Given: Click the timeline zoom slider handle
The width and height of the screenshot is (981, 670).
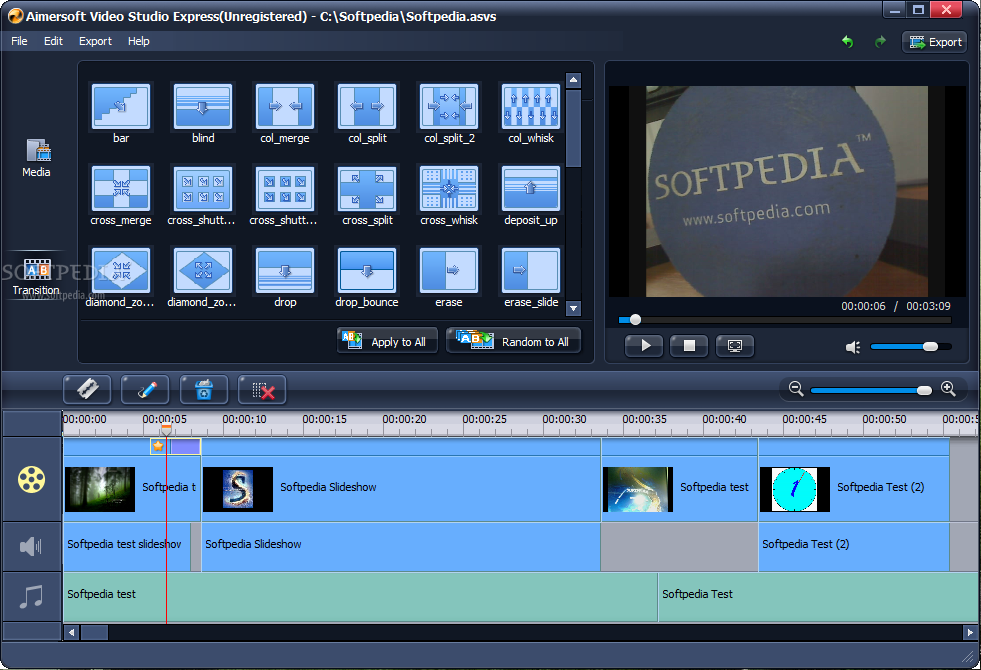Looking at the screenshot, I should [x=924, y=390].
